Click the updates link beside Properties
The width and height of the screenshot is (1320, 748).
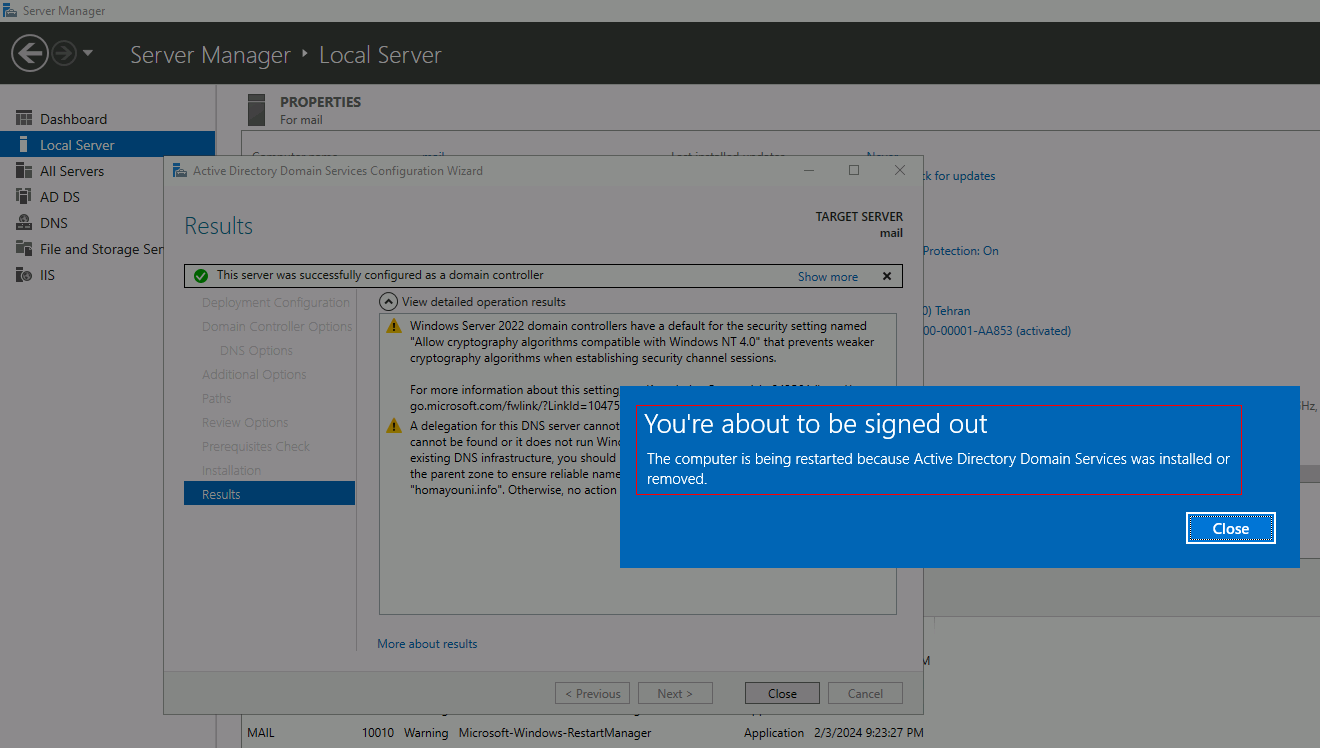coord(958,176)
